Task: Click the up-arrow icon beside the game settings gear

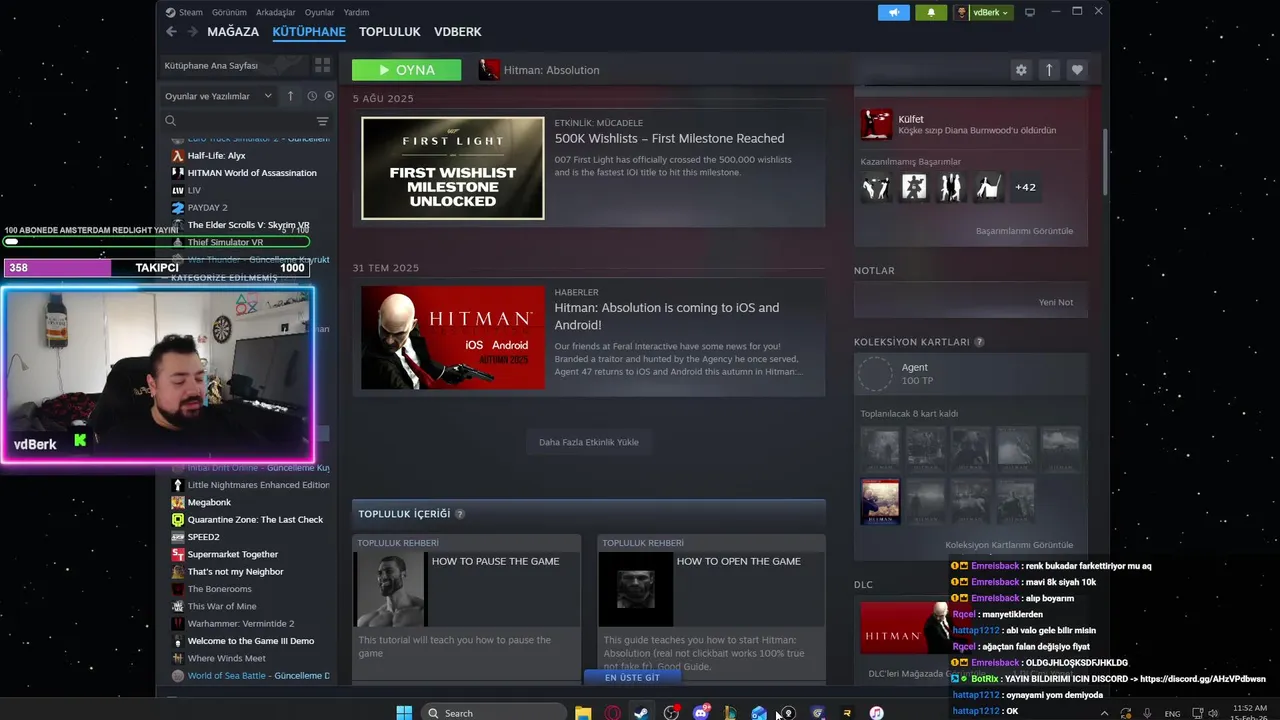Action: [1049, 70]
